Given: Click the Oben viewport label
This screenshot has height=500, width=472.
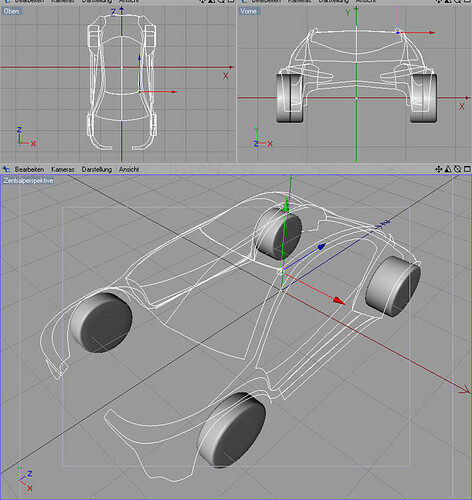Looking at the screenshot, I should coord(11,11).
